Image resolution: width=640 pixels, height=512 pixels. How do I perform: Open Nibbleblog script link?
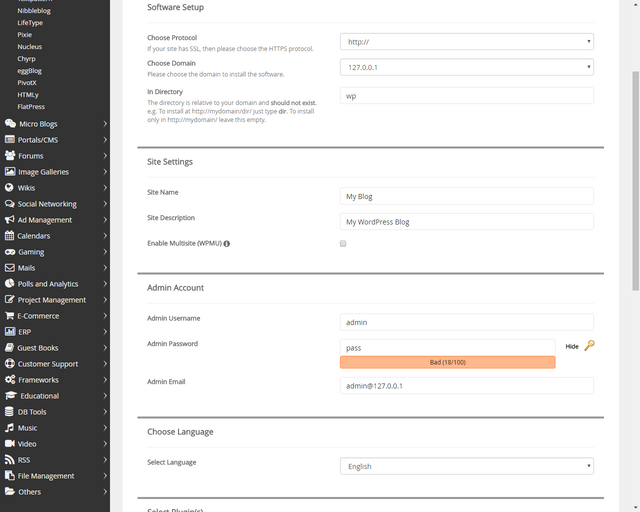point(34,11)
